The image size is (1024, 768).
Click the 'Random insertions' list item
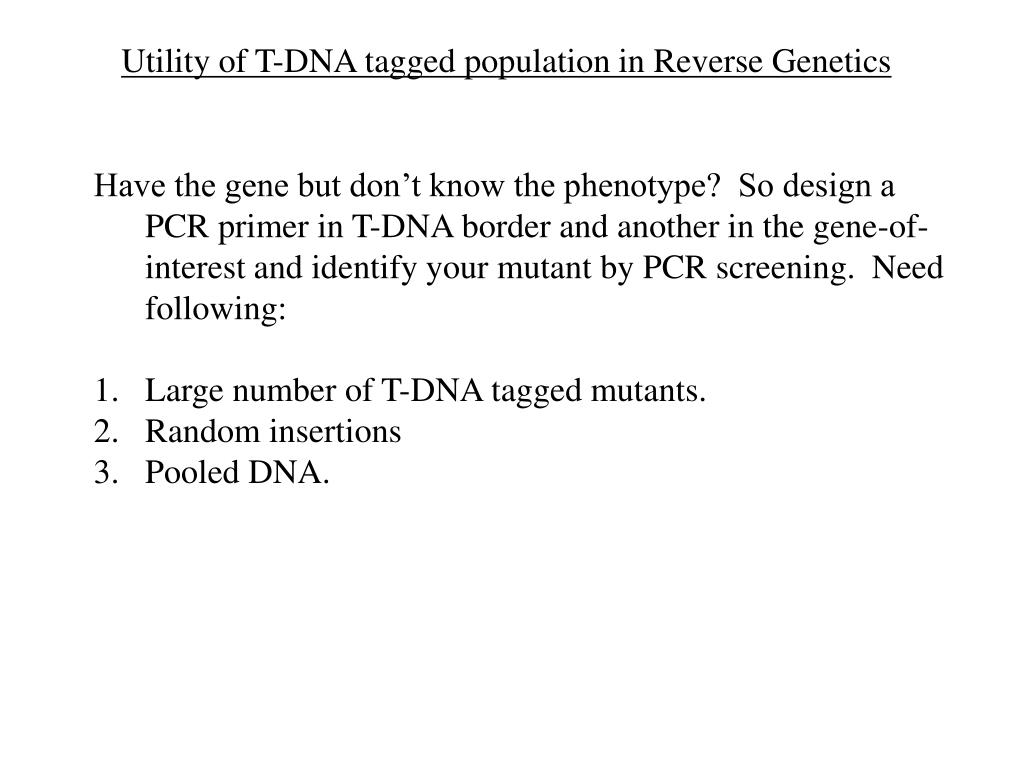pos(273,432)
